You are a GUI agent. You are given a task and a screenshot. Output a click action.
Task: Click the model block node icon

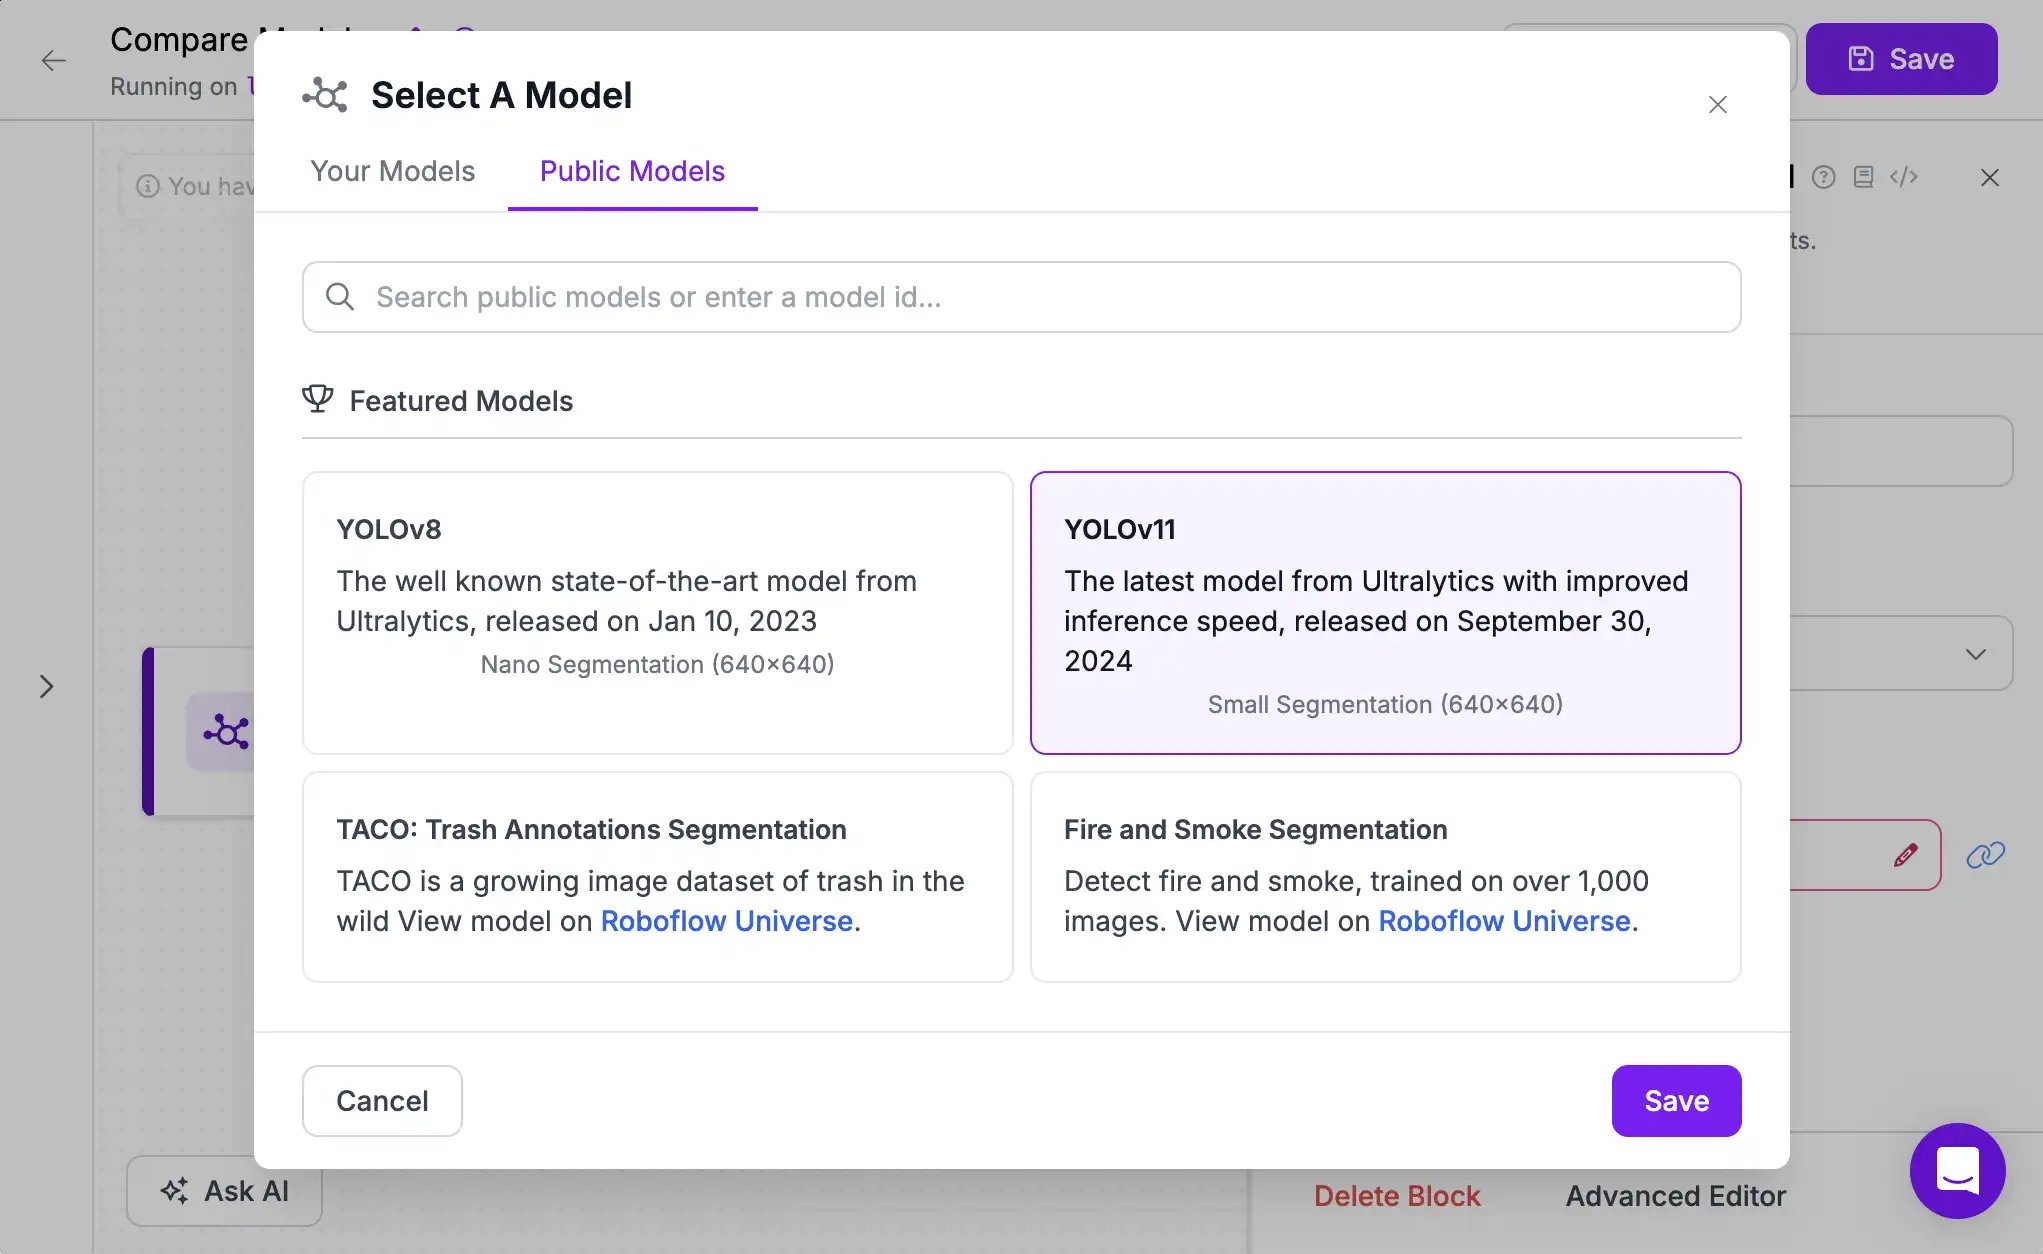(226, 732)
